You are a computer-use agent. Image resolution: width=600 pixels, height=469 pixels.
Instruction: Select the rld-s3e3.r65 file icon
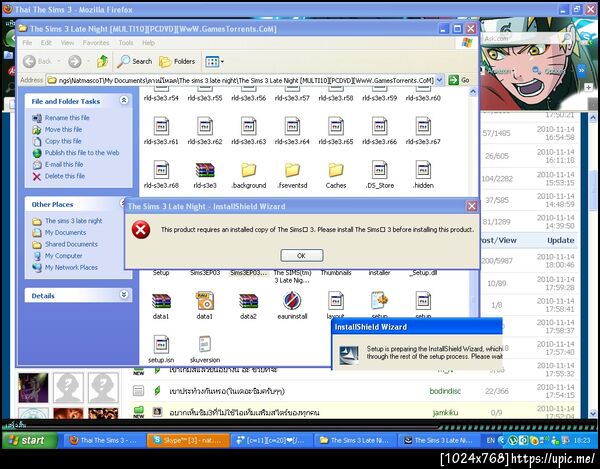pos(336,126)
